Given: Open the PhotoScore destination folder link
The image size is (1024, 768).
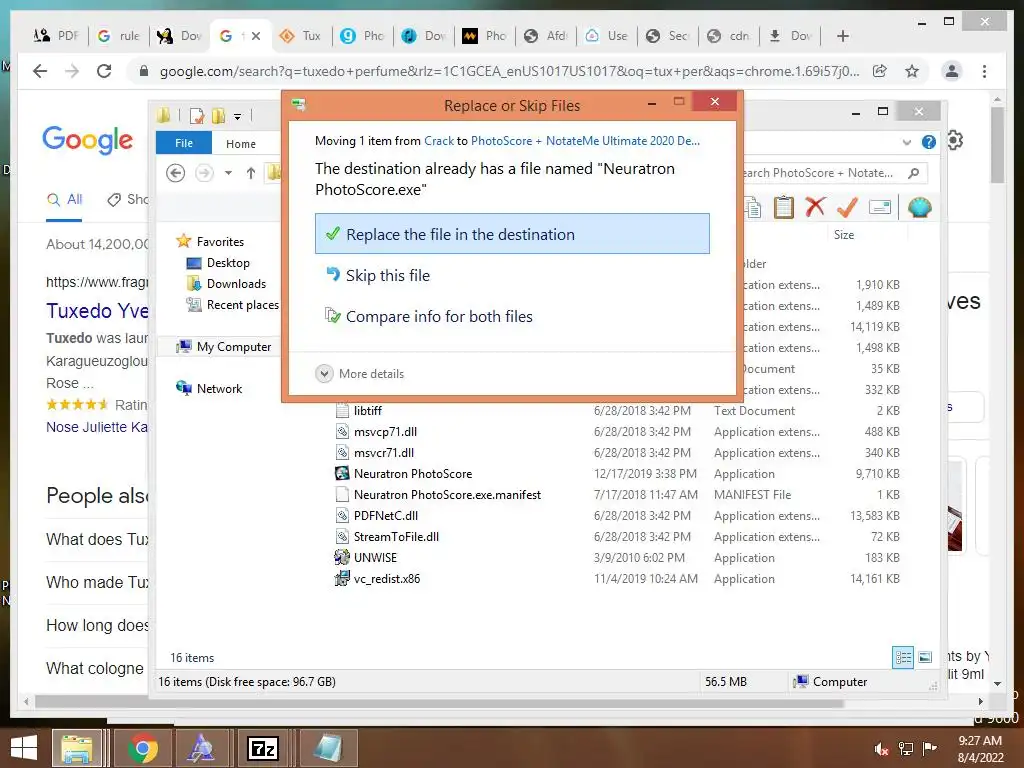Looking at the screenshot, I should pos(584,140).
